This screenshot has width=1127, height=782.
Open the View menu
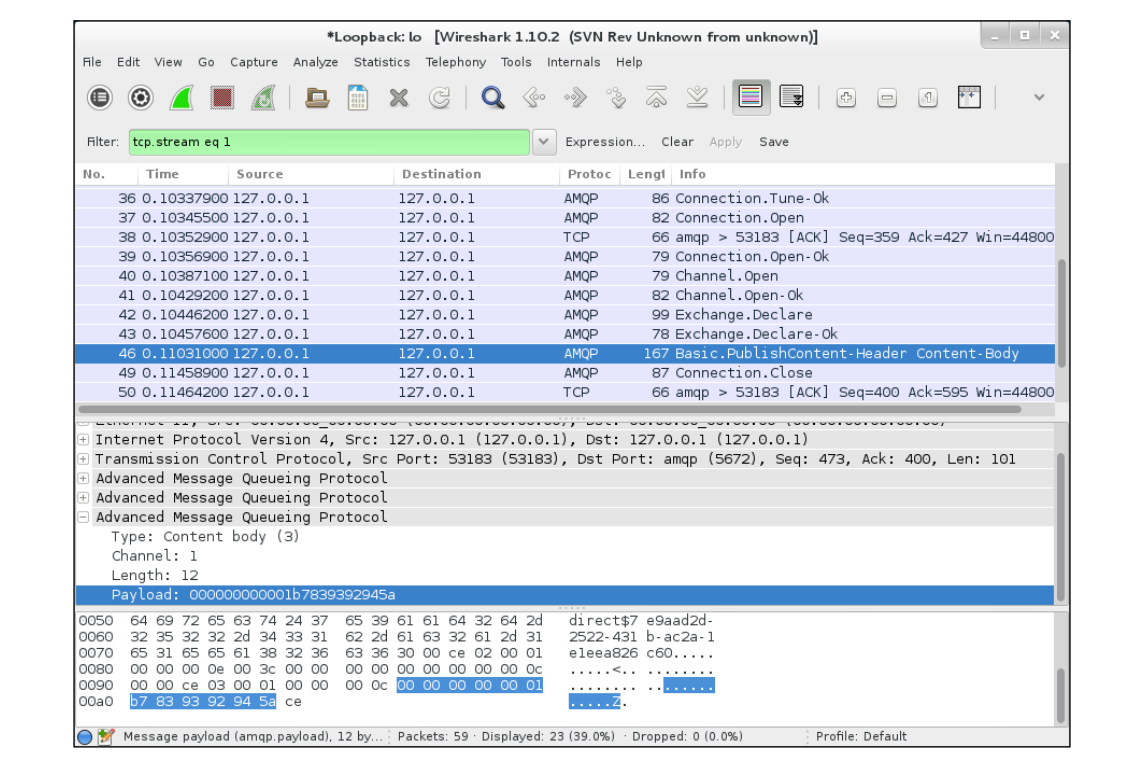click(x=167, y=62)
